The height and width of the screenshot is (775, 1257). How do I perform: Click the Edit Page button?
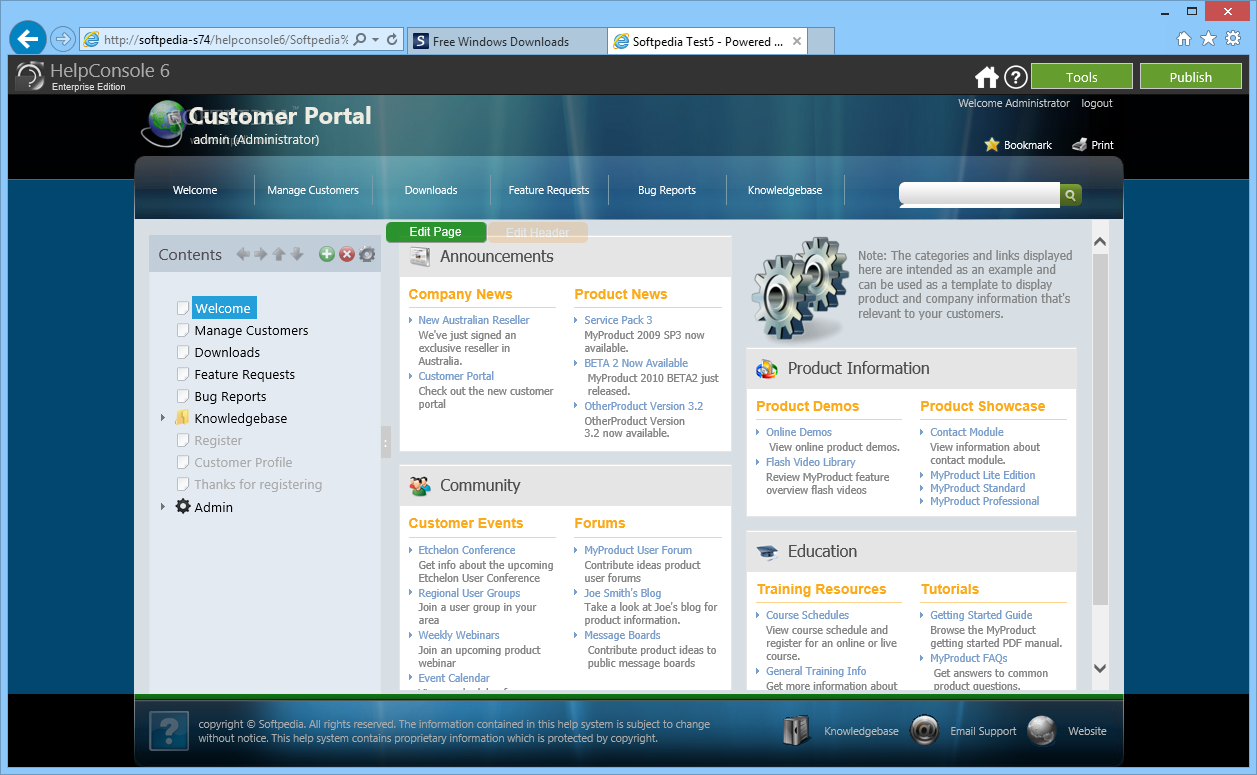[x=436, y=232]
